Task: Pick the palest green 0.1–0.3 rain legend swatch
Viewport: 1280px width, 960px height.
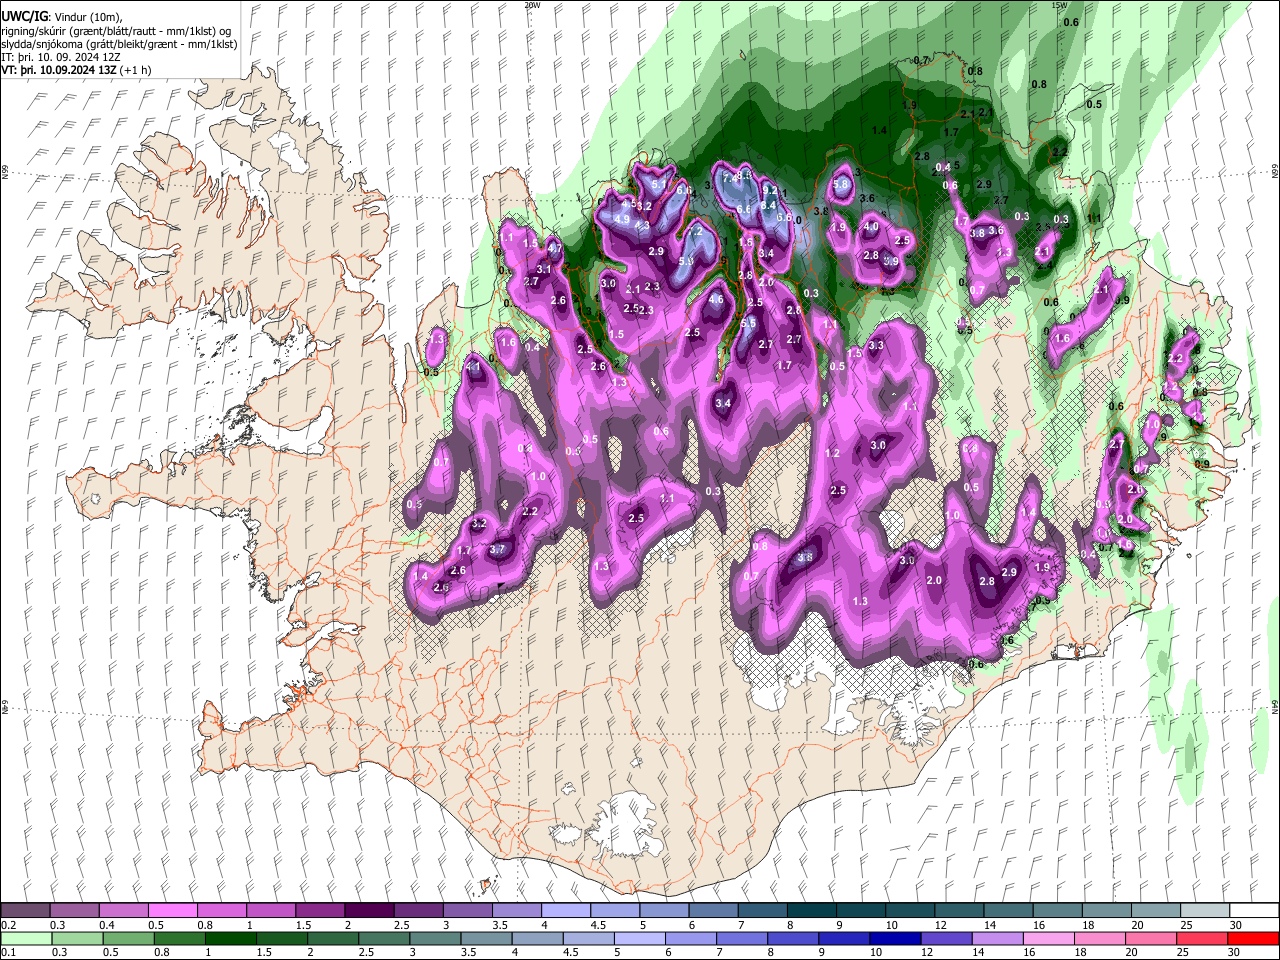Action: [25, 938]
